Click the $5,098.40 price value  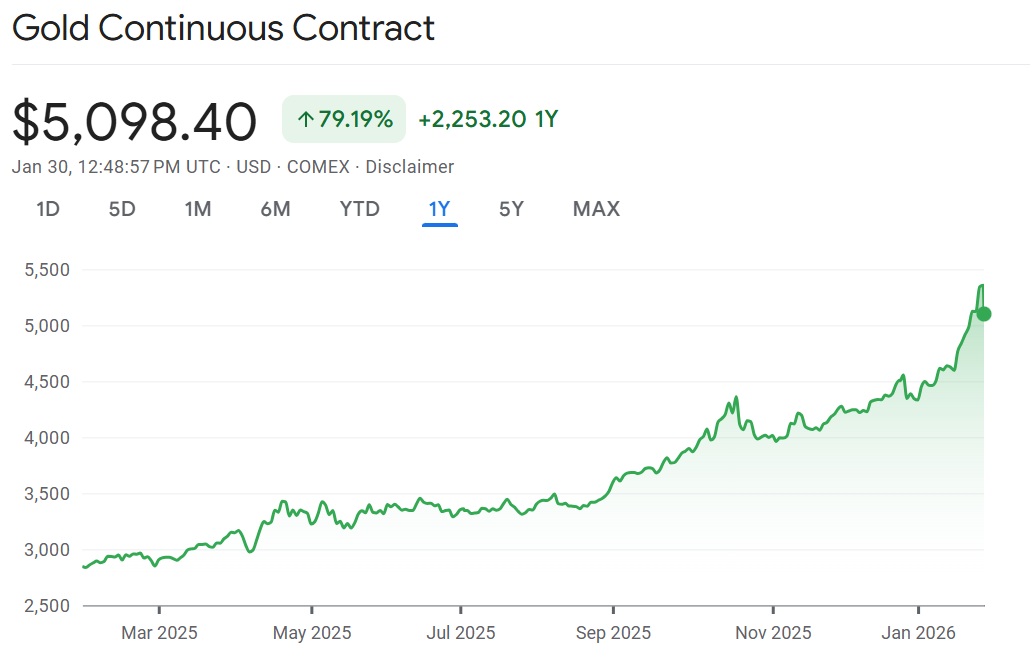point(134,122)
